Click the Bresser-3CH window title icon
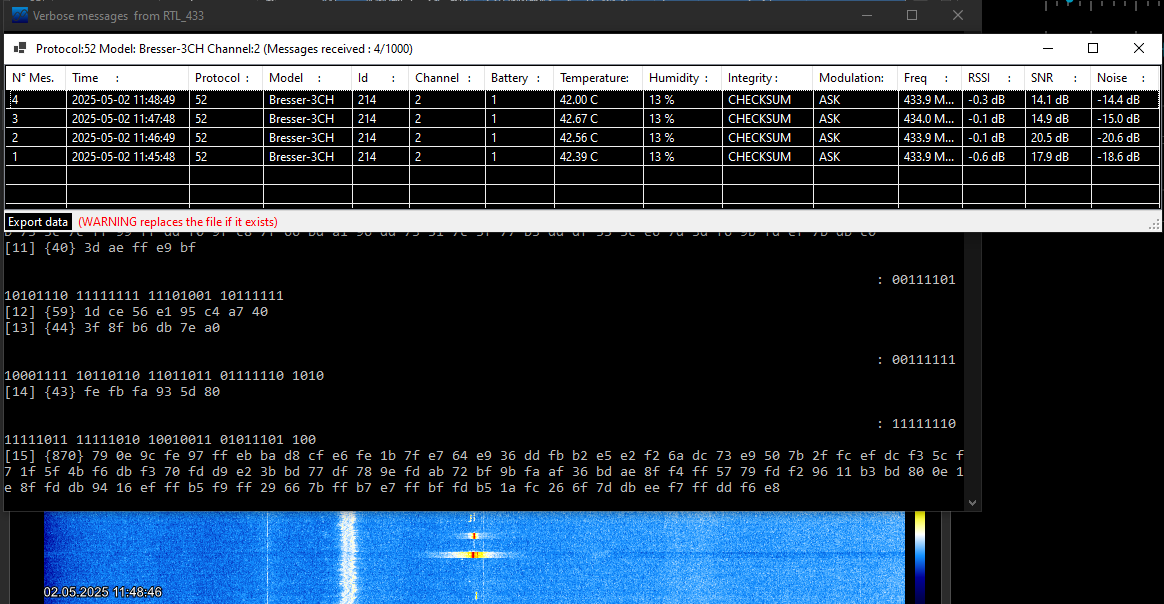Viewport: 1164px width, 604px height. pyautogui.click(x=20, y=48)
